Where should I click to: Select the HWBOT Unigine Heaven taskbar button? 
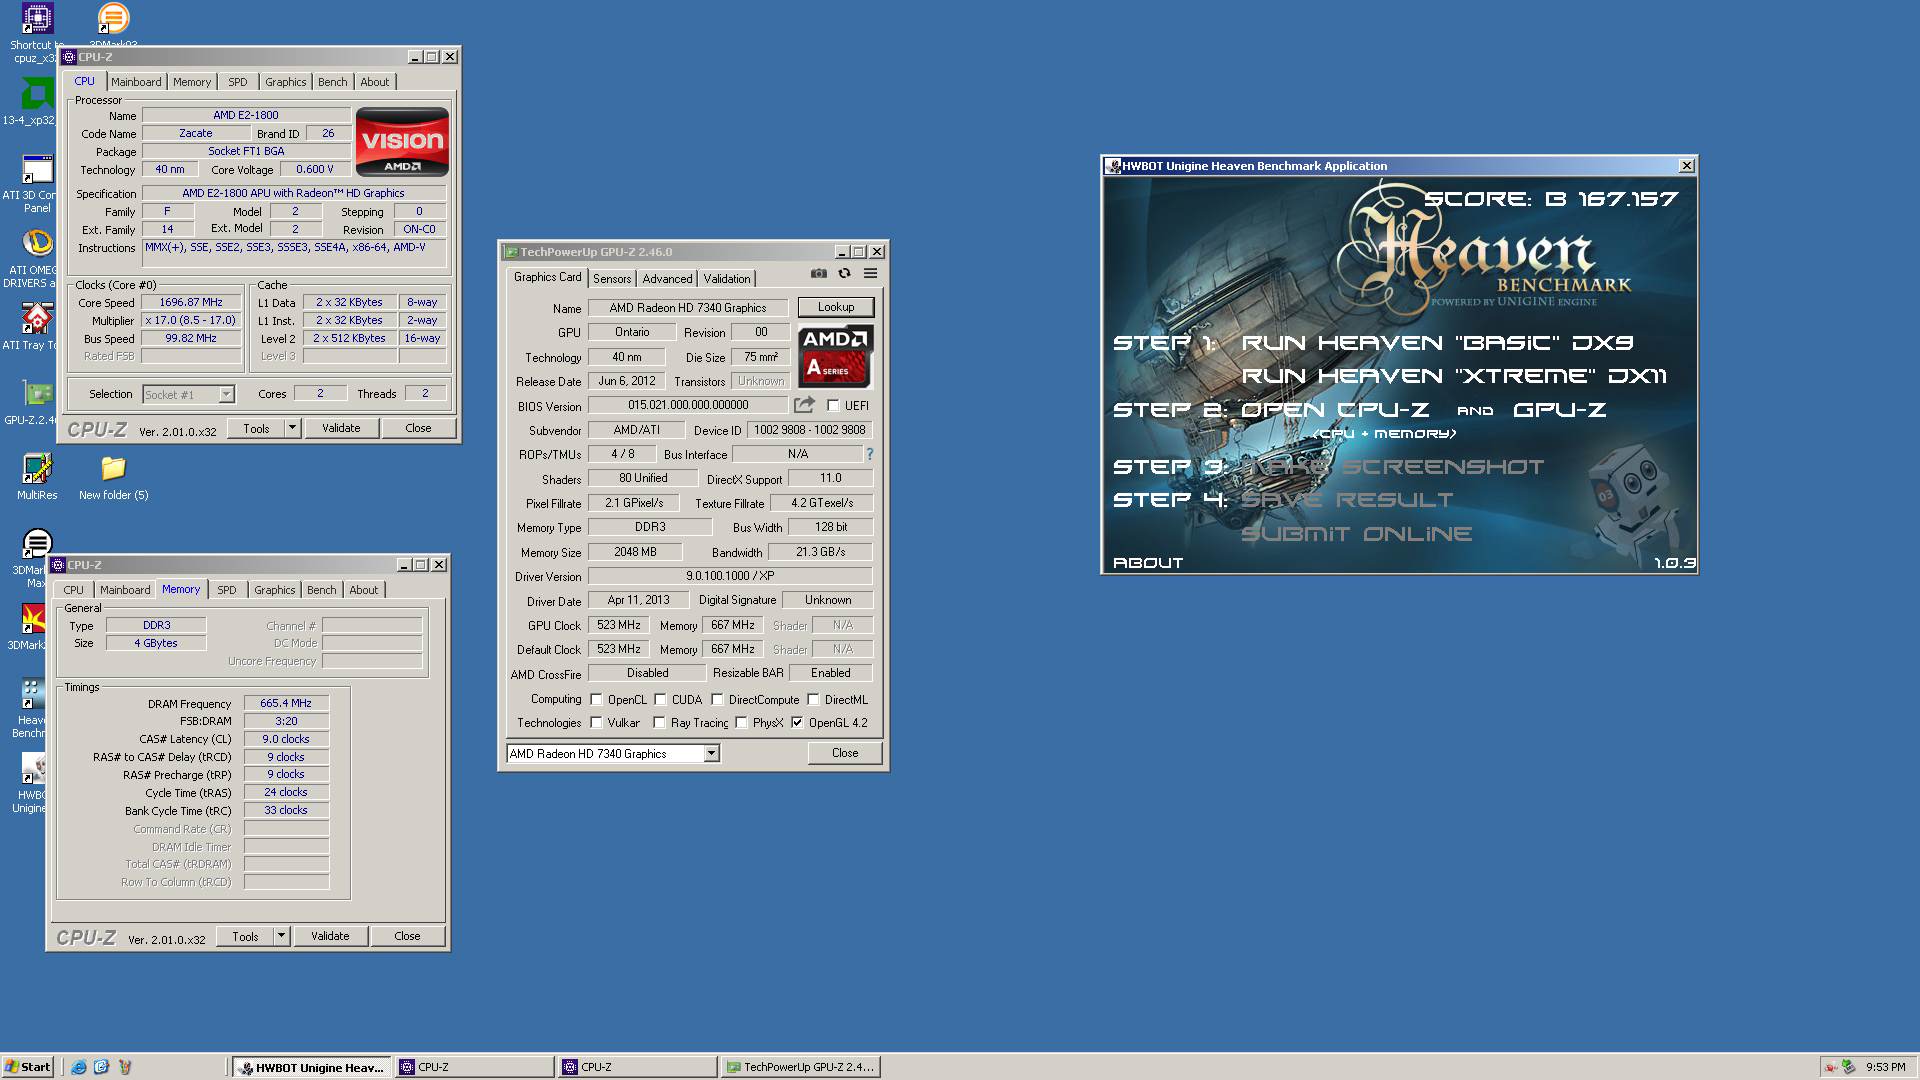coord(312,1067)
